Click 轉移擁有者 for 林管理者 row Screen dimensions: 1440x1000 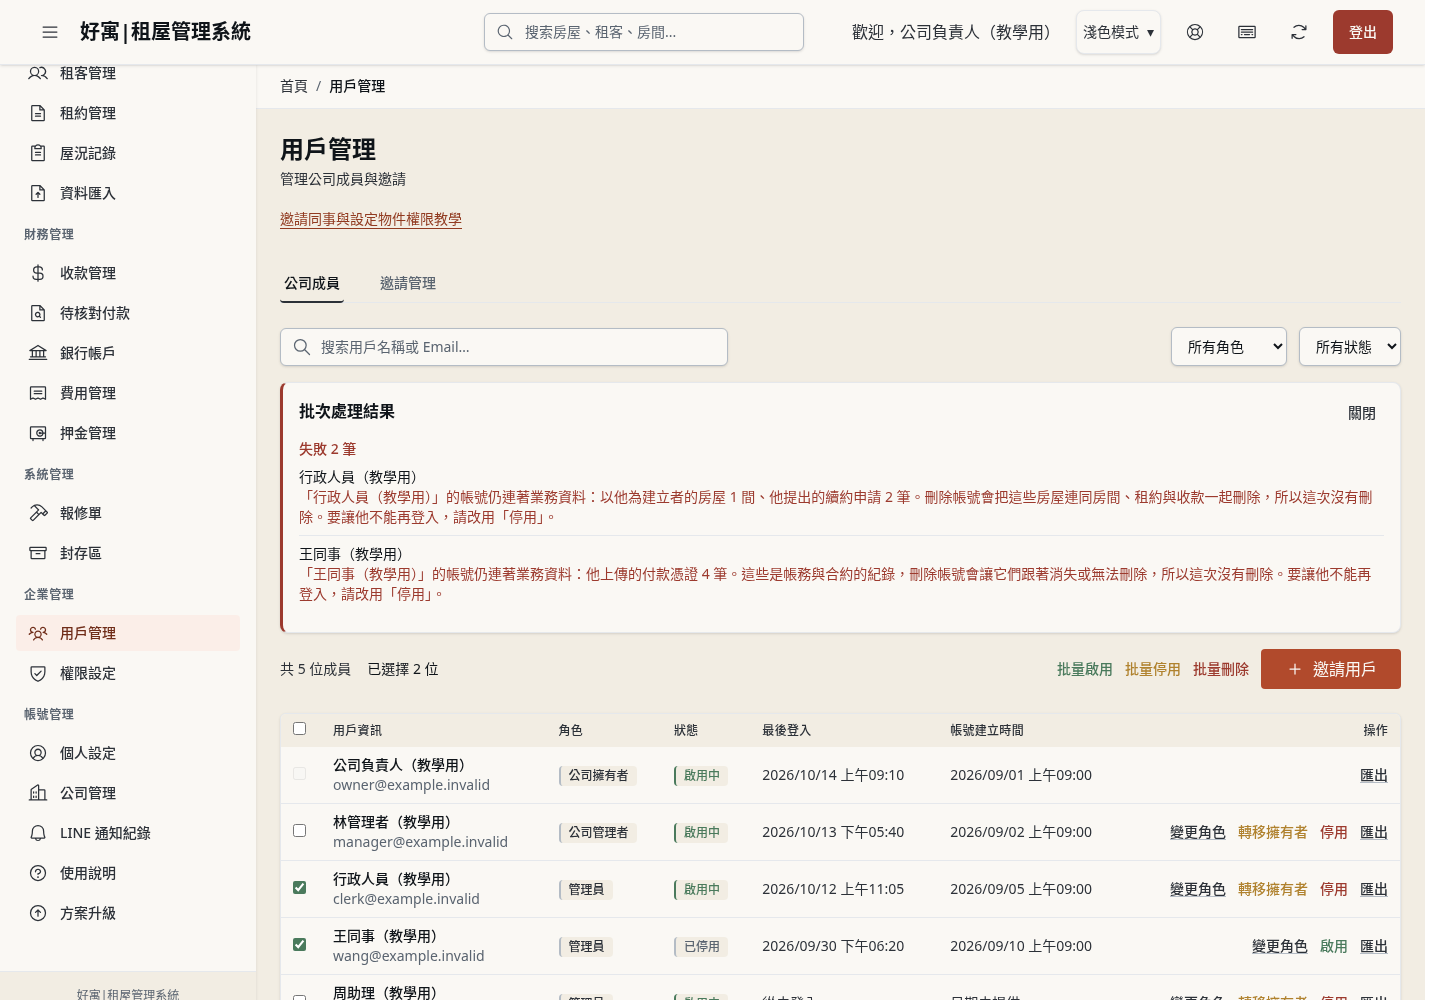(x=1273, y=832)
